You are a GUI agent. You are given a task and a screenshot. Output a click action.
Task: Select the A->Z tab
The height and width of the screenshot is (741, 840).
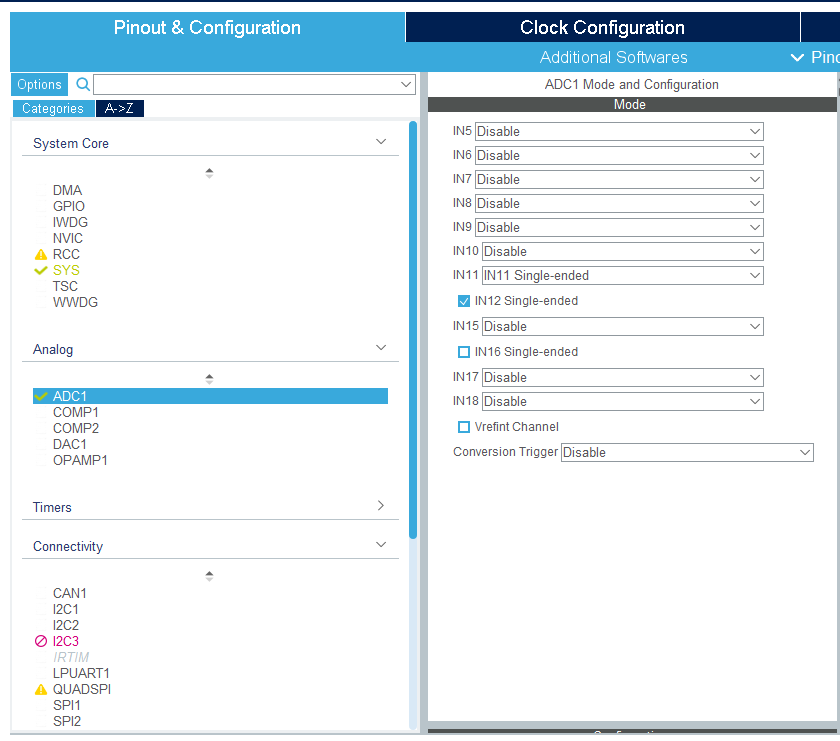tap(119, 109)
